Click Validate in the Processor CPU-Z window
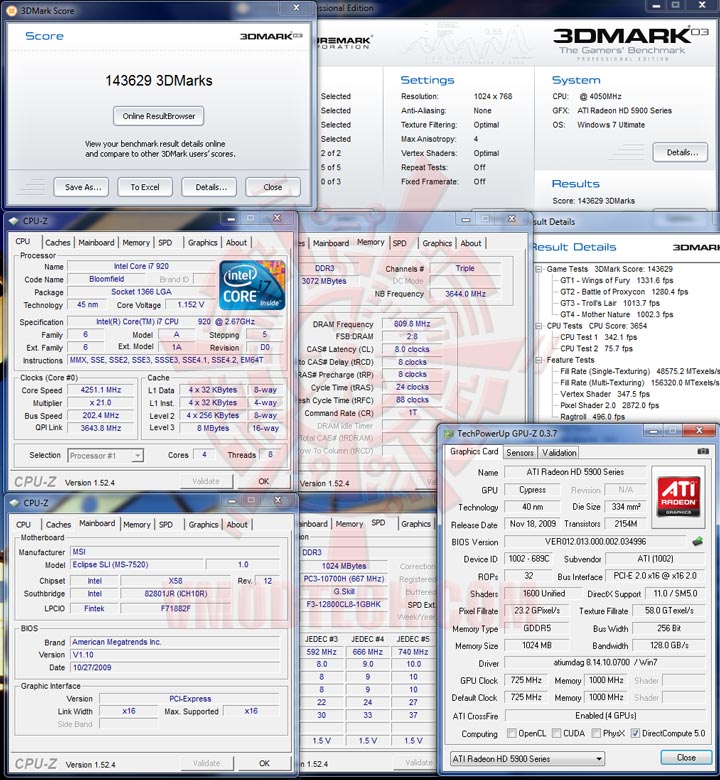This screenshot has width=720, height=780. [206, 481]
